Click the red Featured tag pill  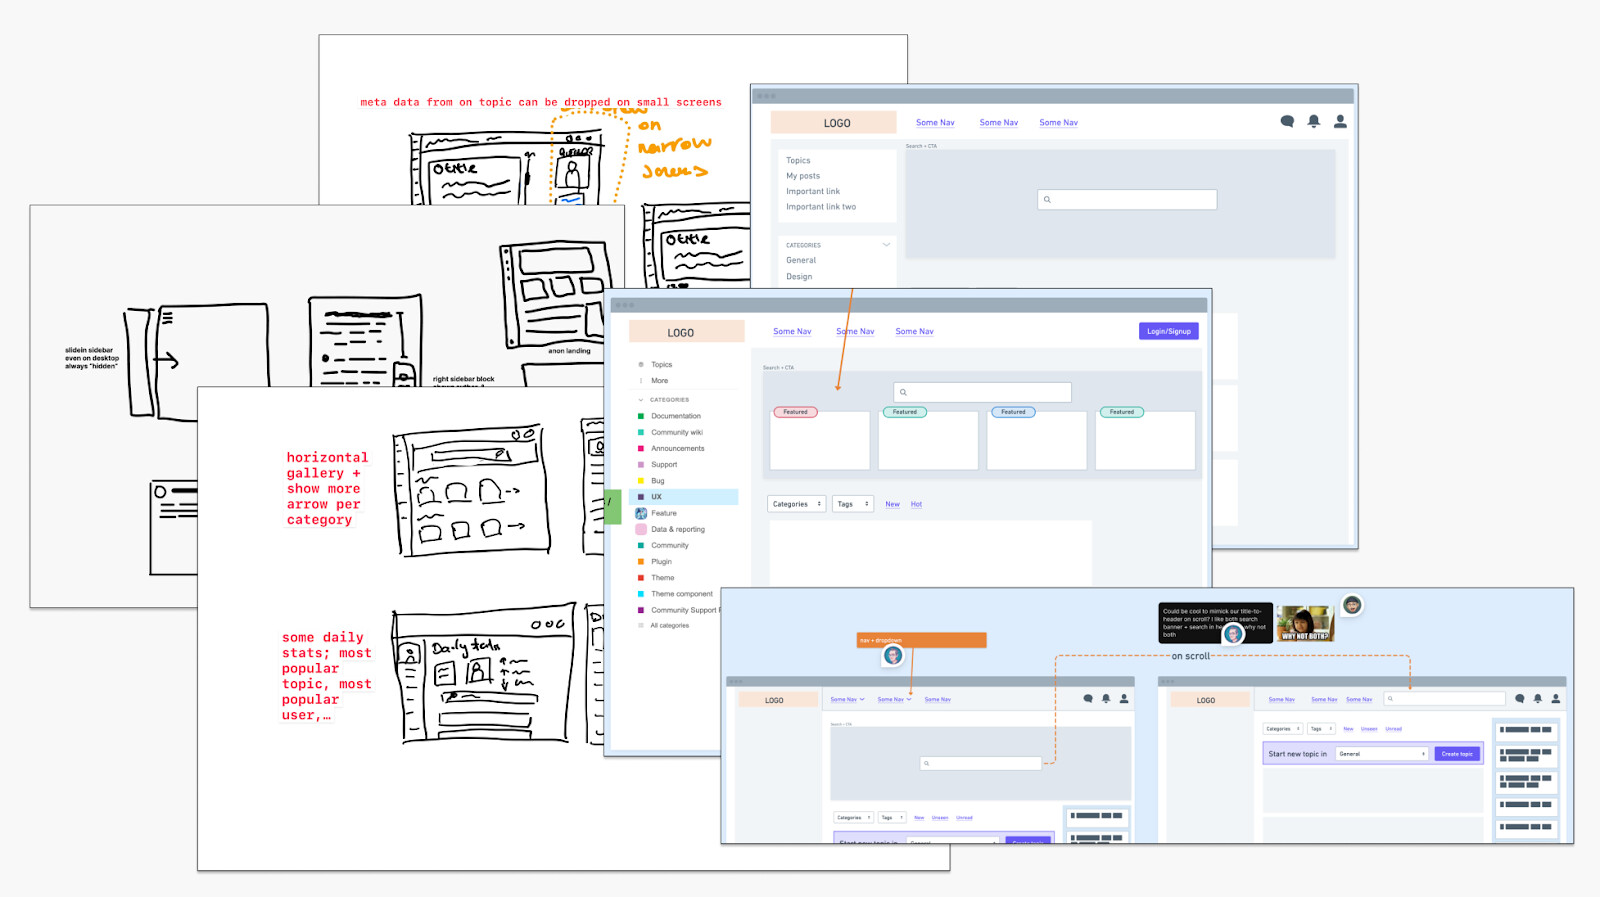click(x=795, y=412)
